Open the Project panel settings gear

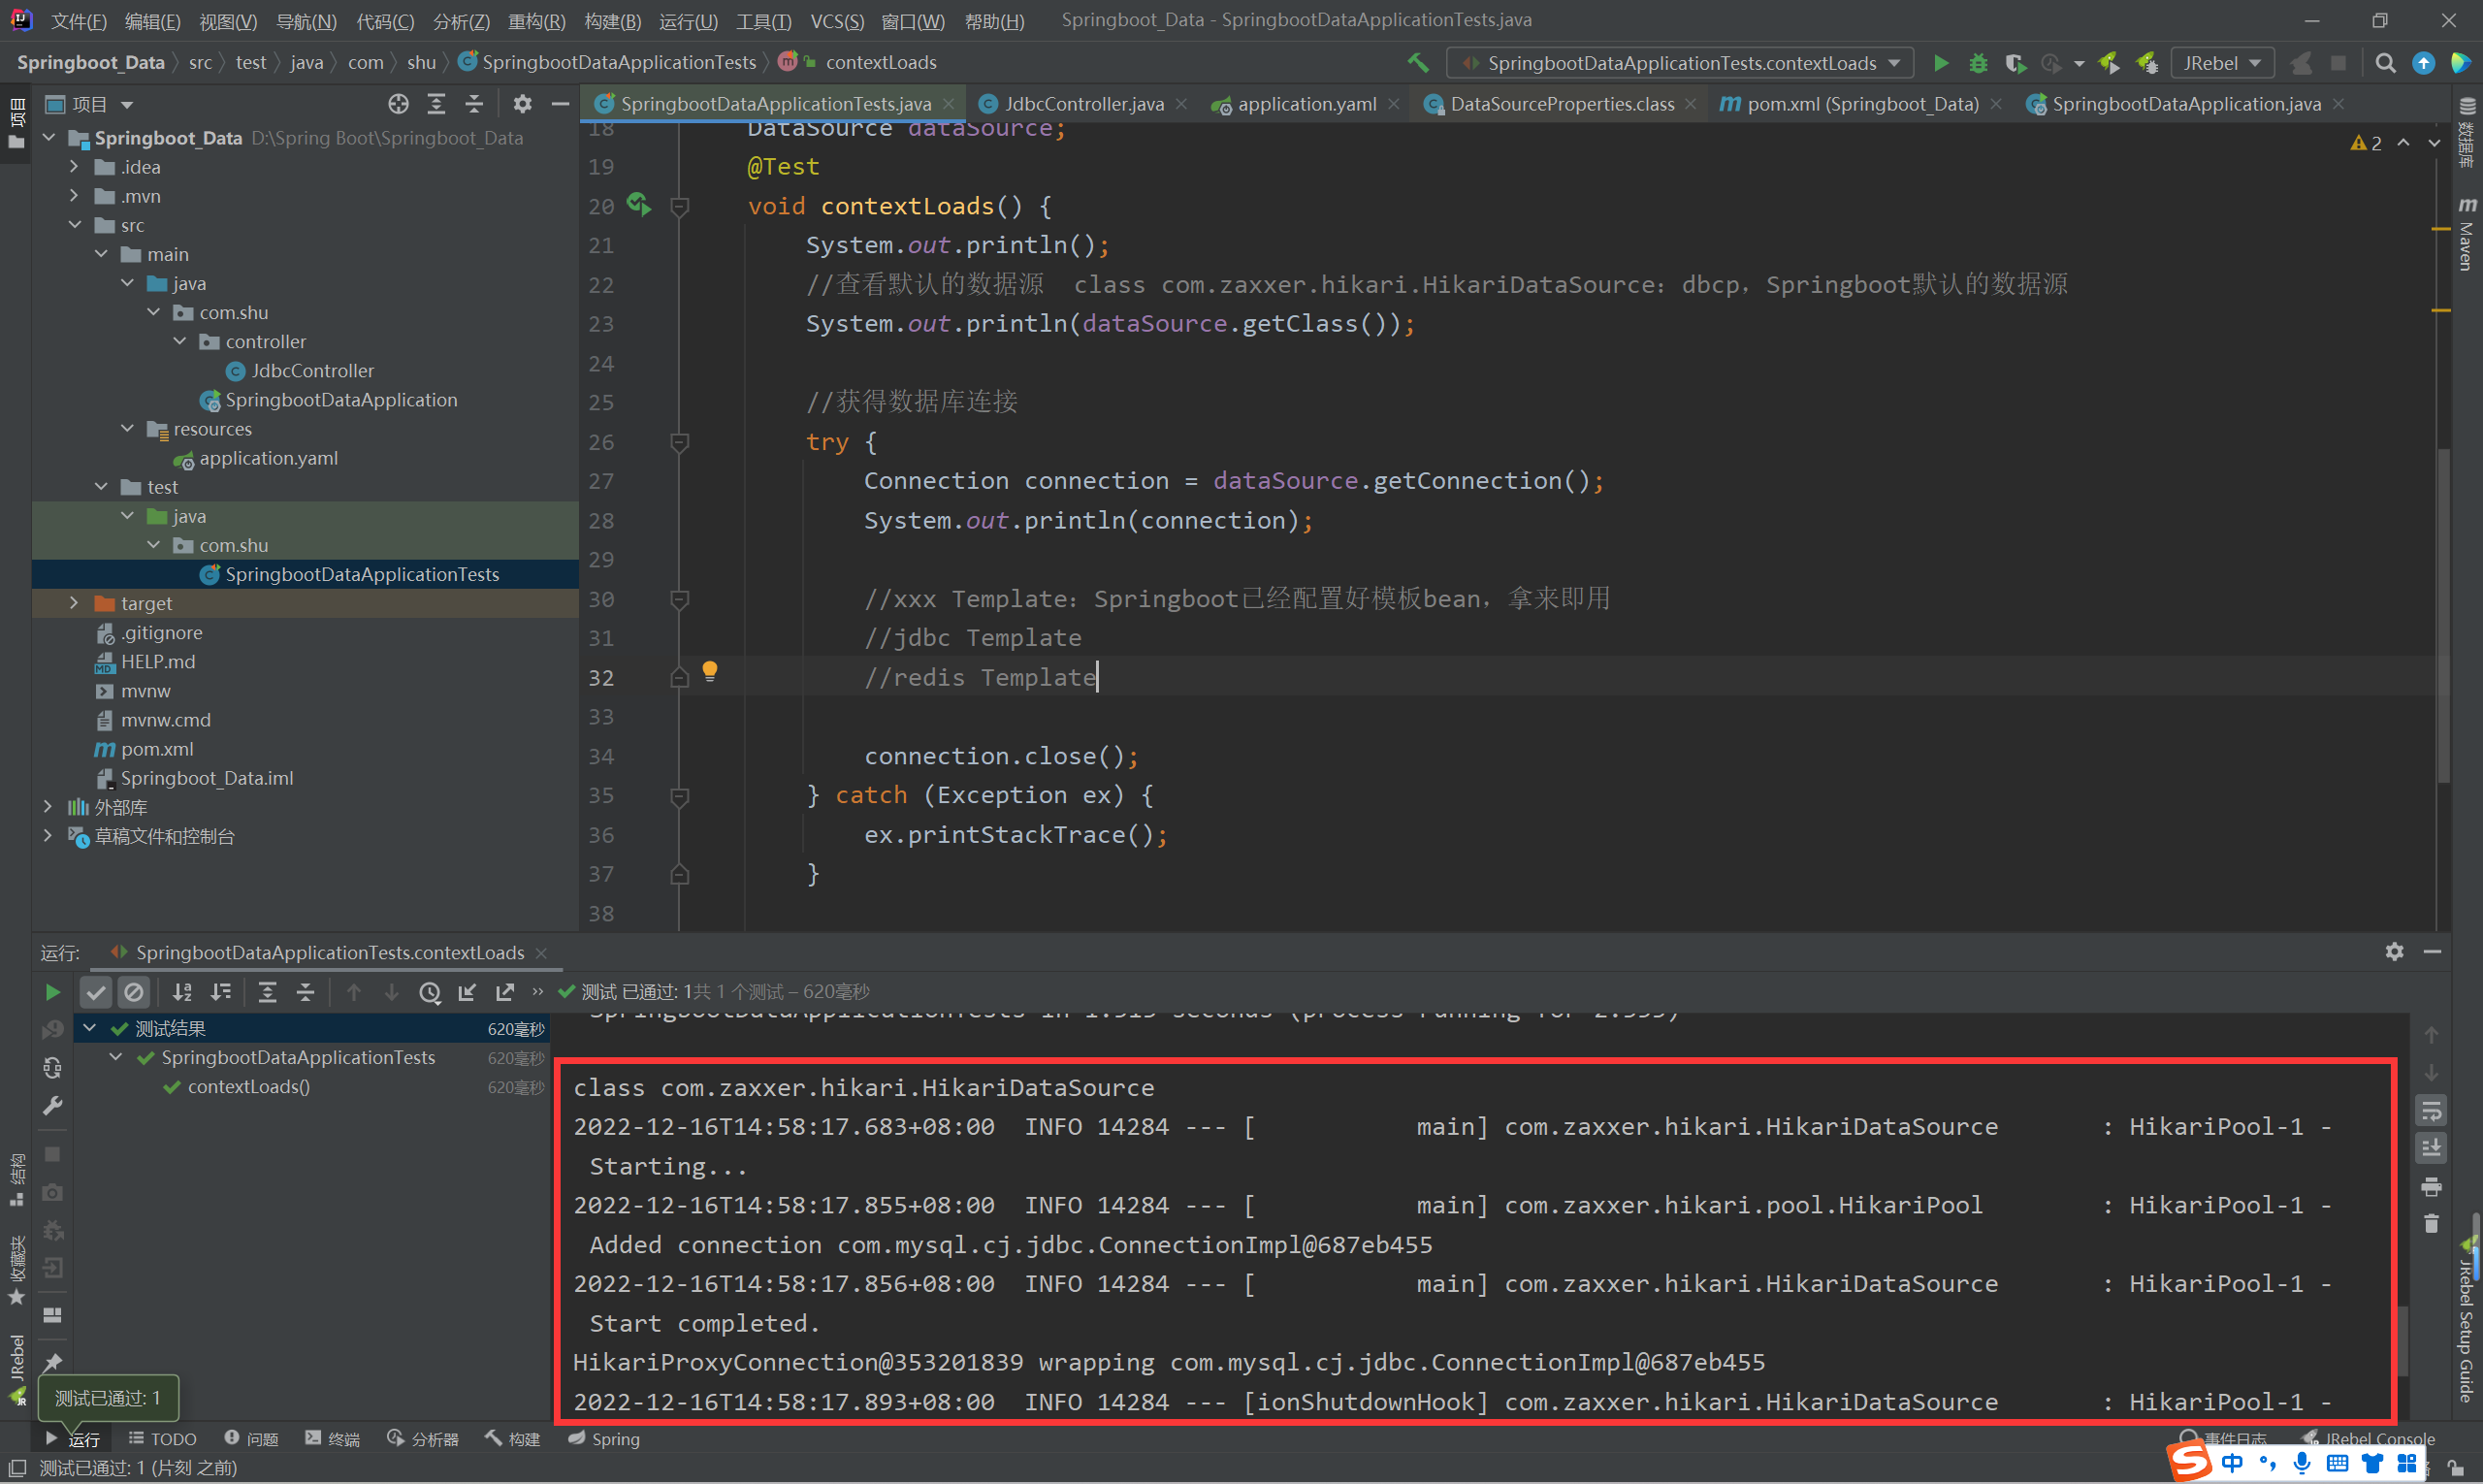522,104
